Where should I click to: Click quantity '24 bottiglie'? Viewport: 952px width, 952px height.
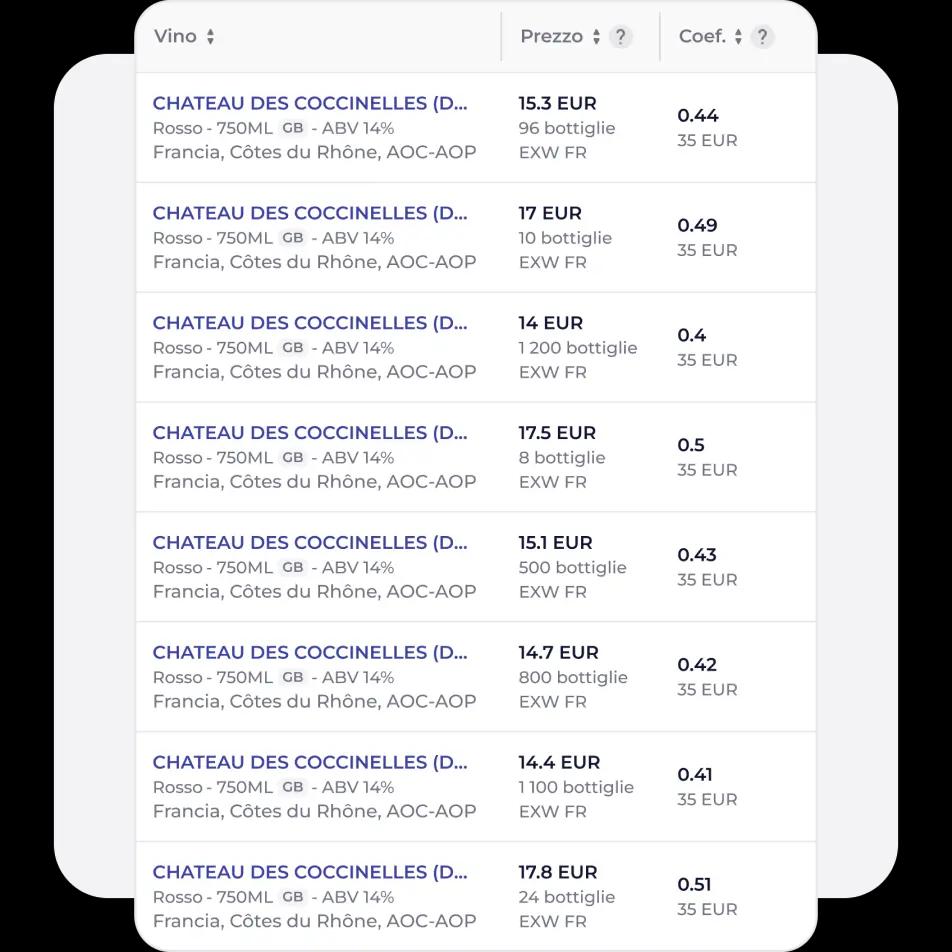coord(567,898)
